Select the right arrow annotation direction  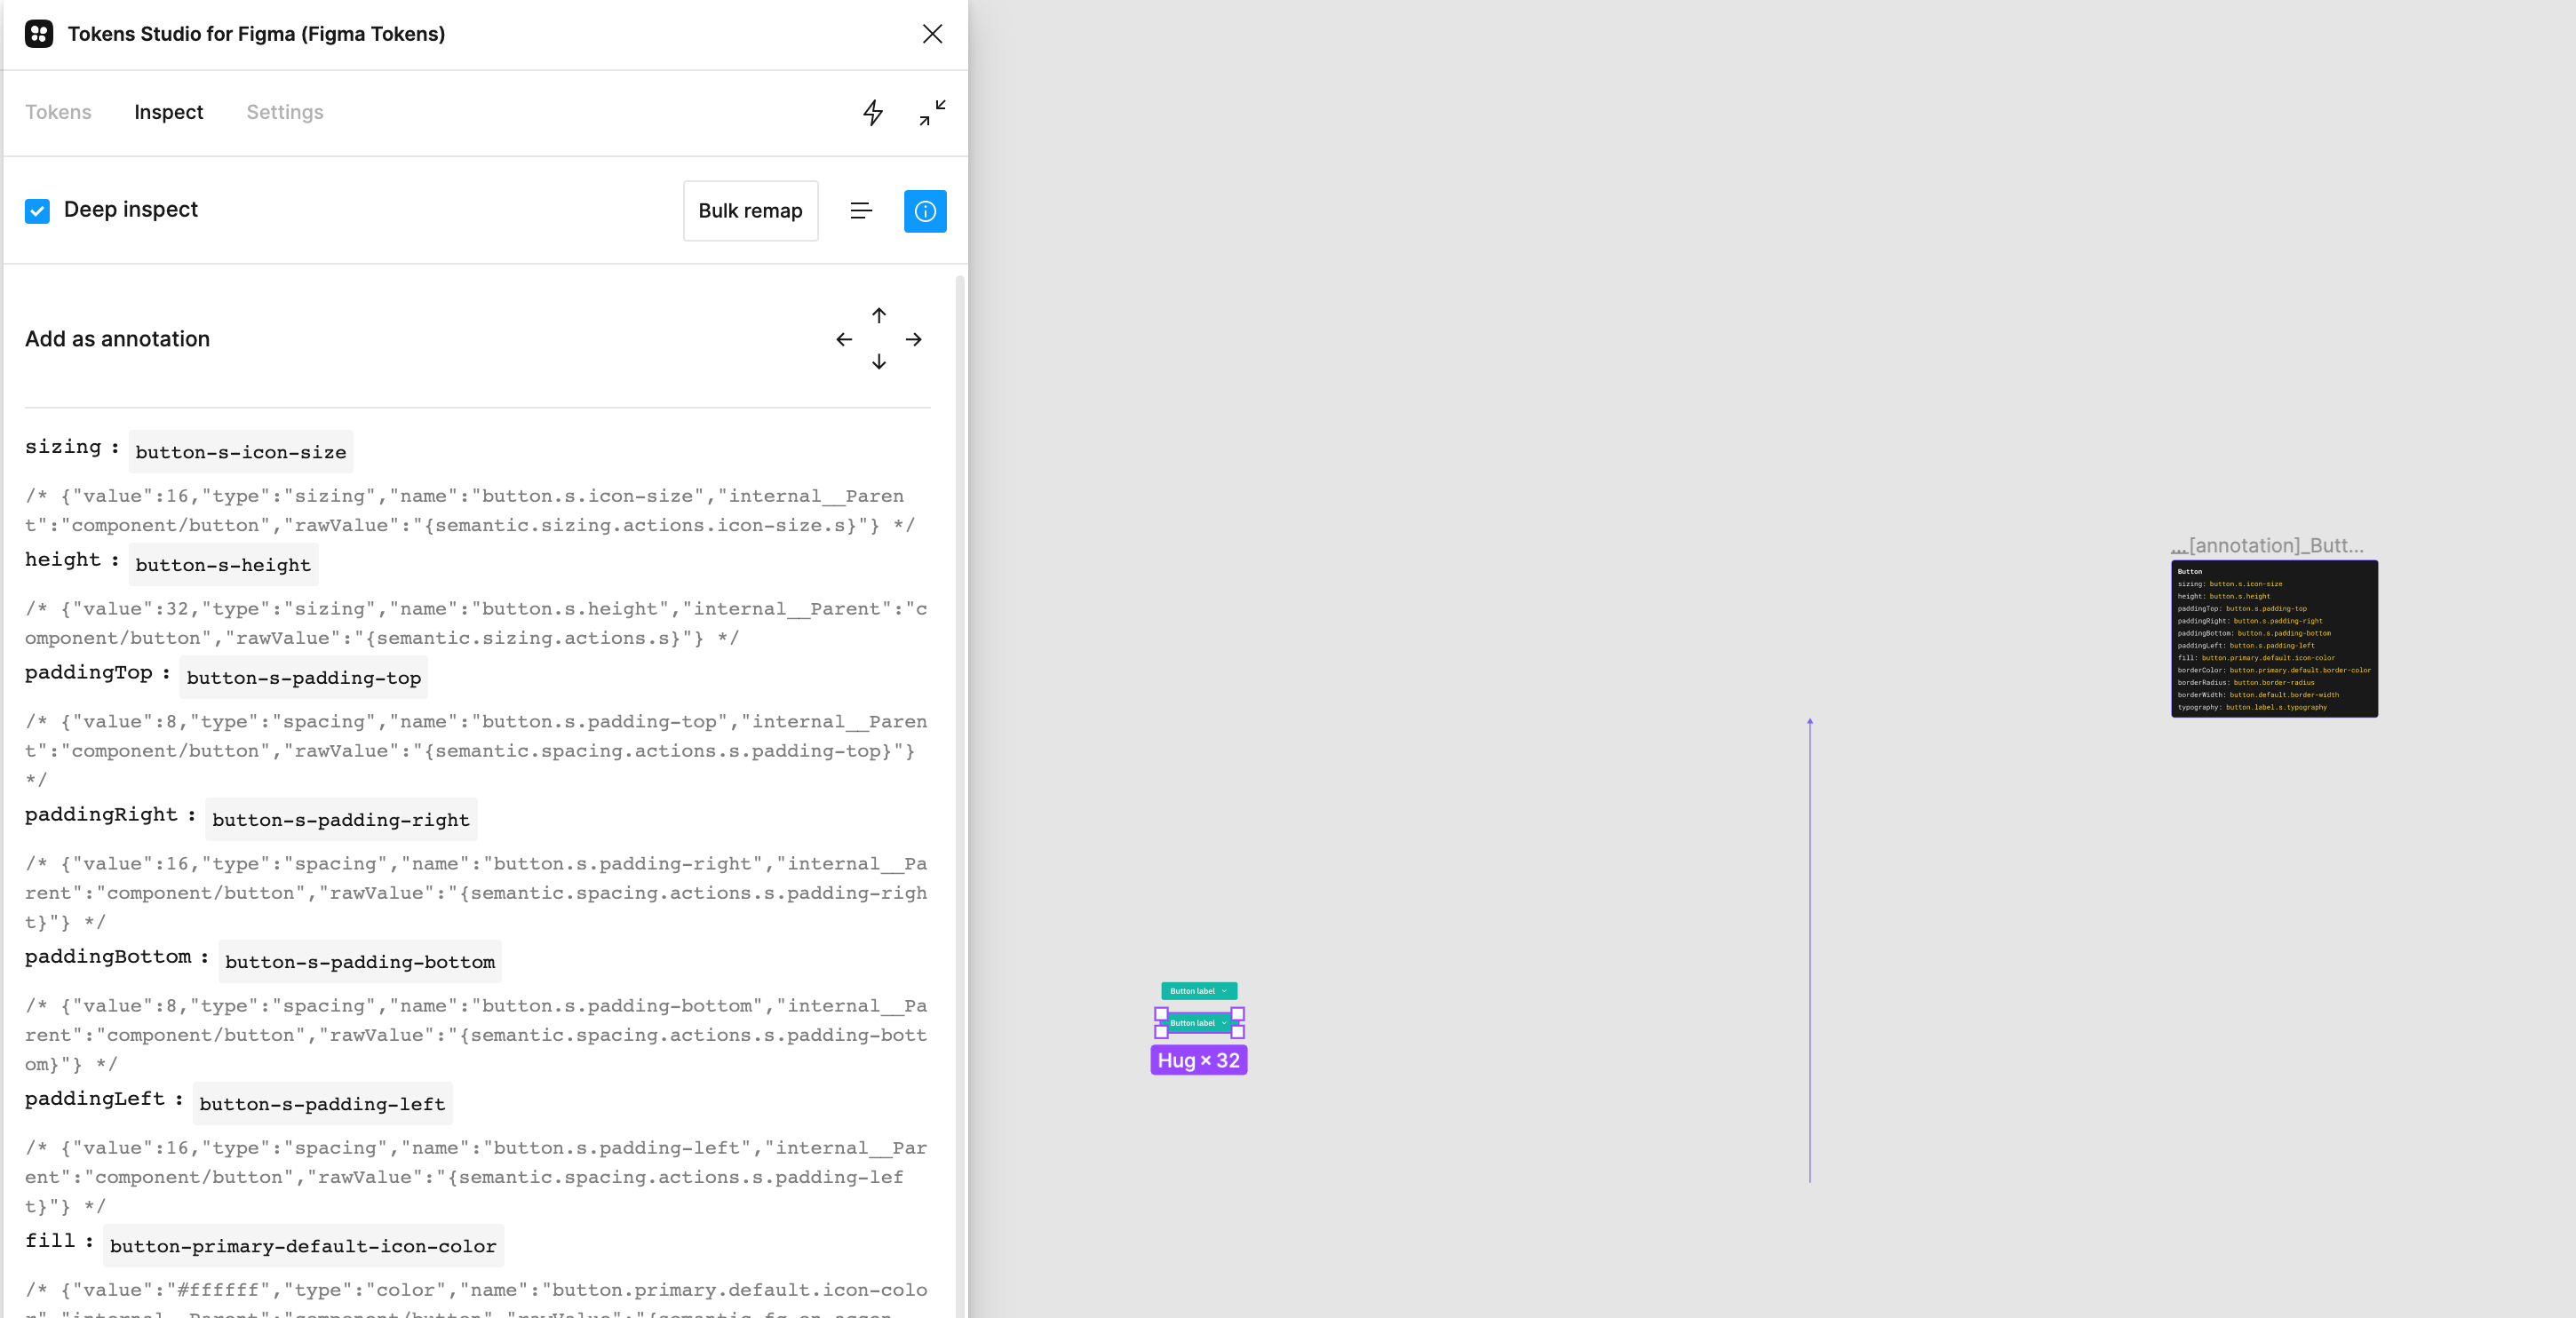click(913, 339)
